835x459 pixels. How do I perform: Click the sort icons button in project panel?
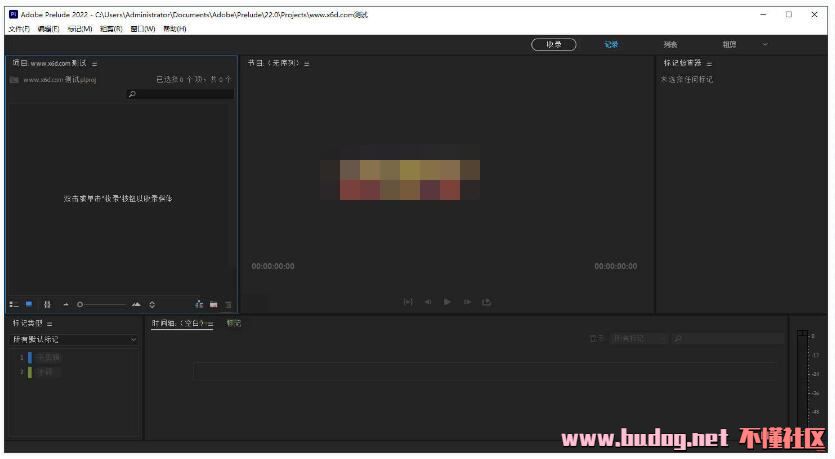[152, 304]
